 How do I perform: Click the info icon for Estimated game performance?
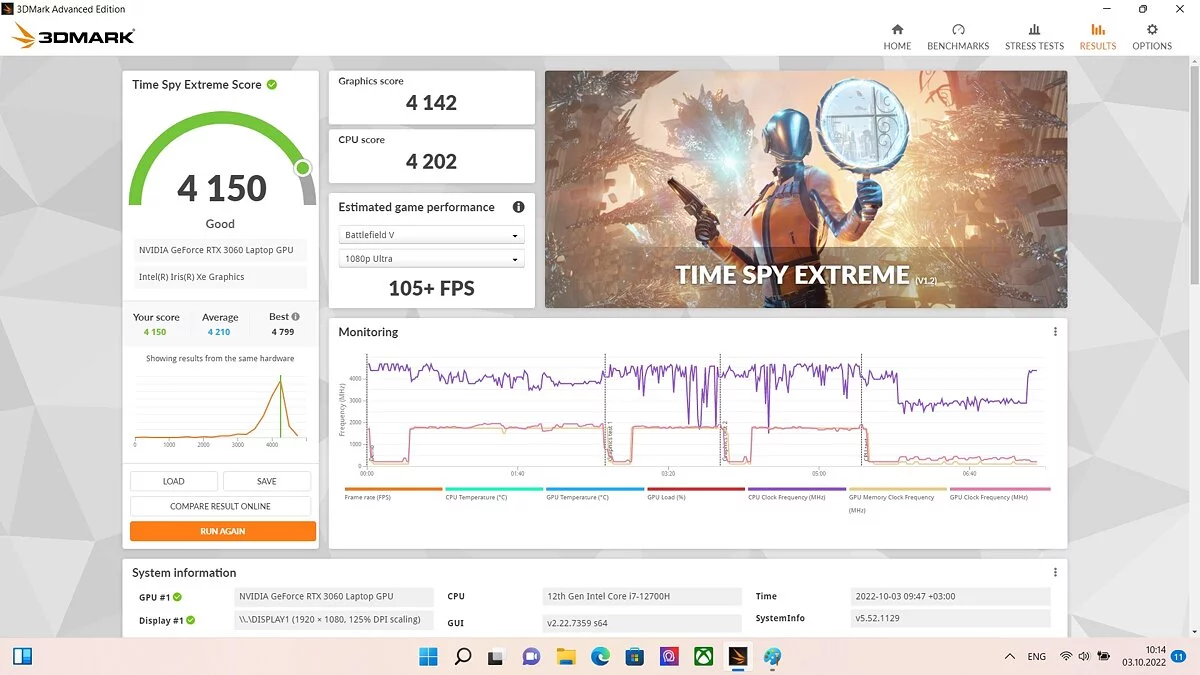click(518, 207)
